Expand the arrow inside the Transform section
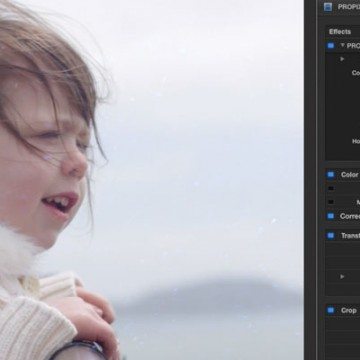The image size is (360, 360). coord(342,277)
